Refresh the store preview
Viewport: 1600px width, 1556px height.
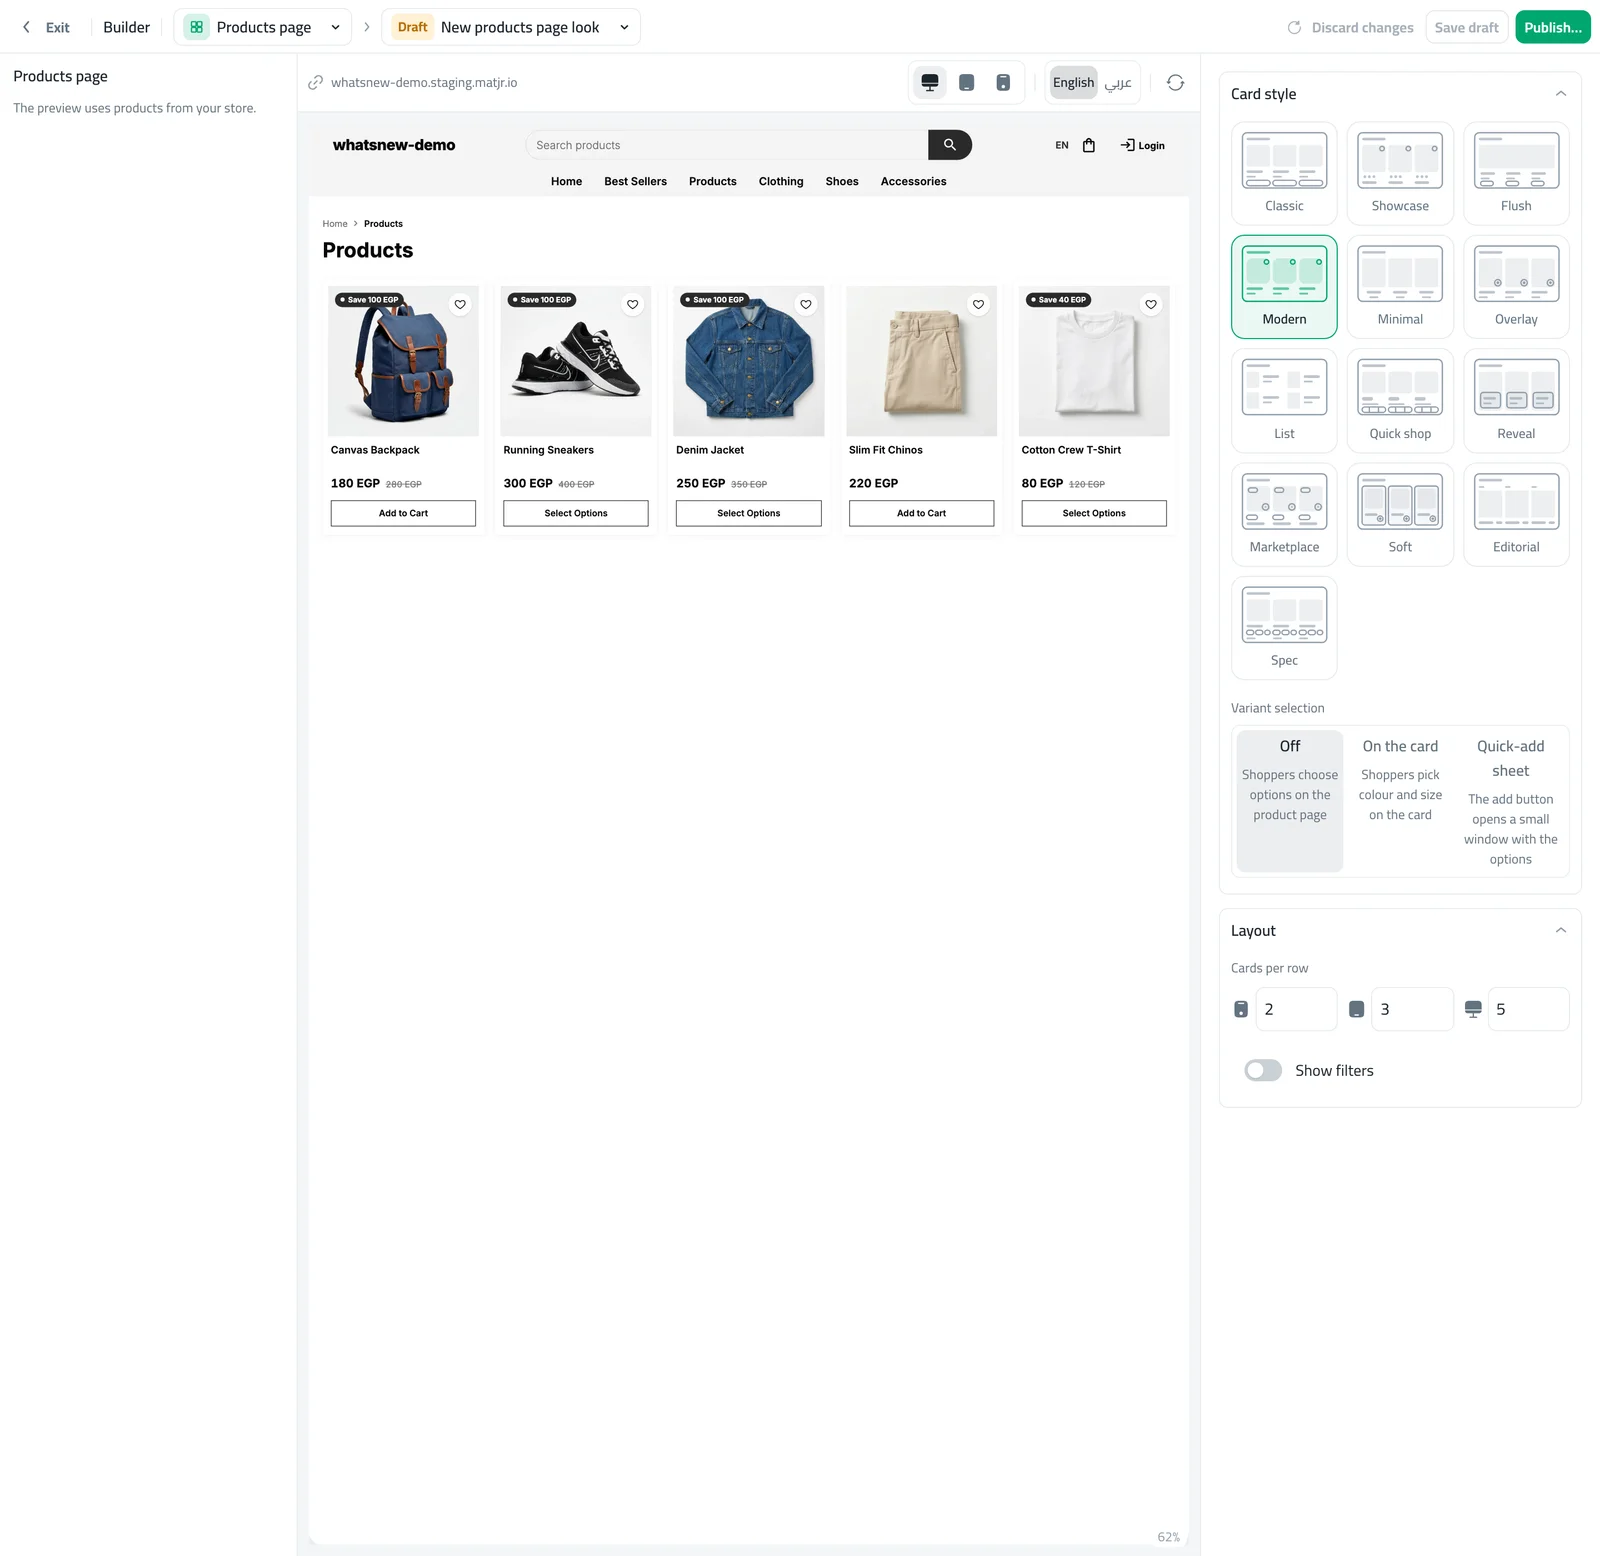pyautogui.click(x=1176, y=82)
